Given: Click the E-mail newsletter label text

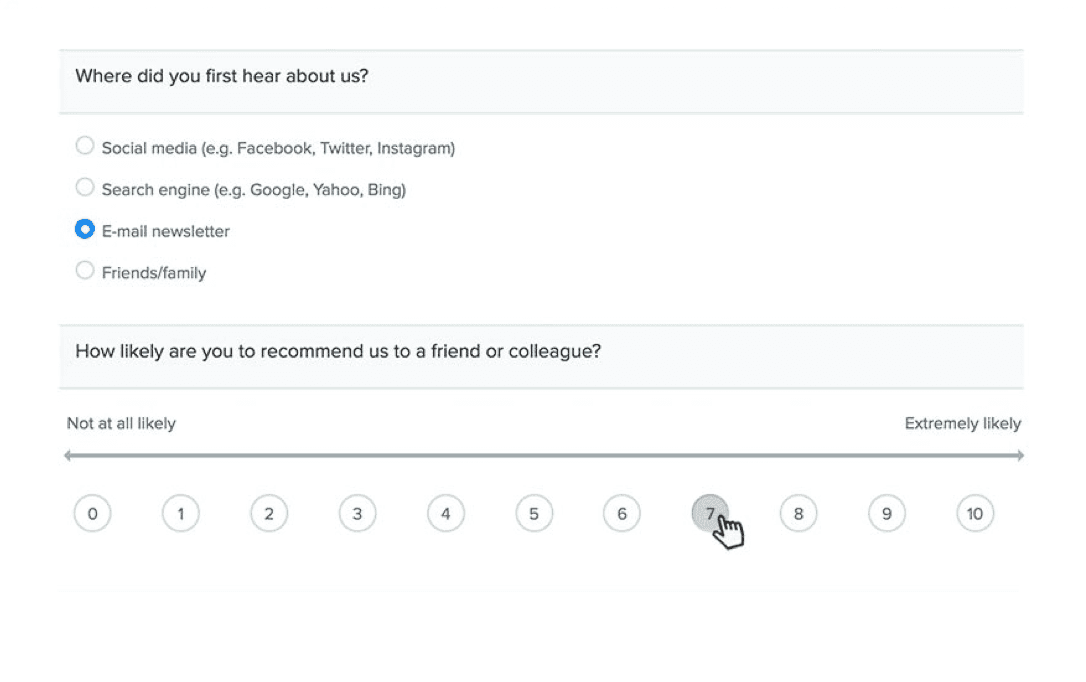Looking at the screenshot, I should tap(166, 231).
